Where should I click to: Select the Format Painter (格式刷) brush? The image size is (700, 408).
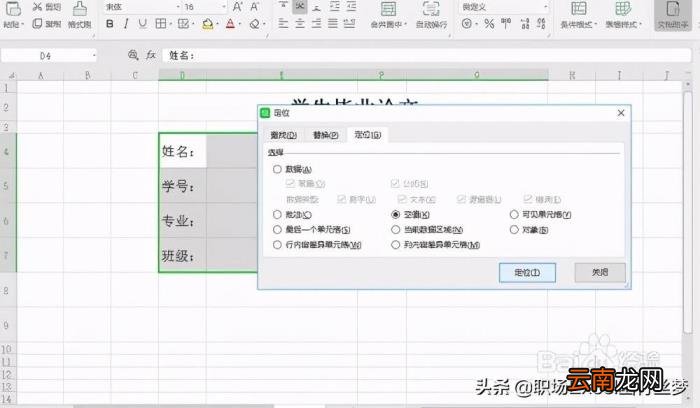80,8
